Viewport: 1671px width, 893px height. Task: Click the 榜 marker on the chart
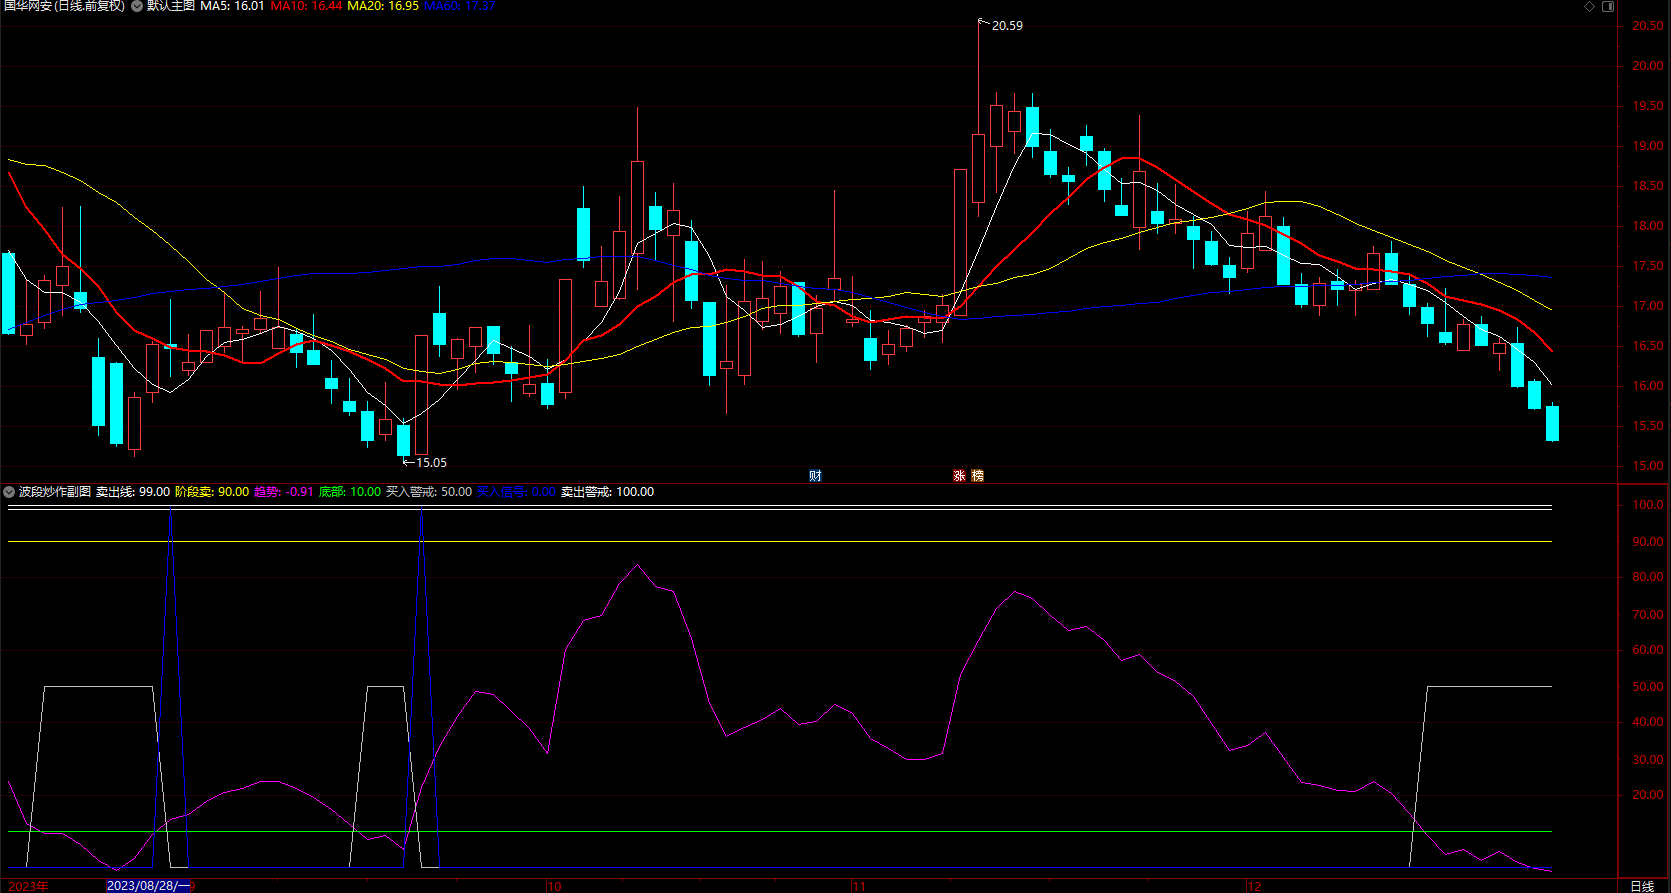pos(977,476)
